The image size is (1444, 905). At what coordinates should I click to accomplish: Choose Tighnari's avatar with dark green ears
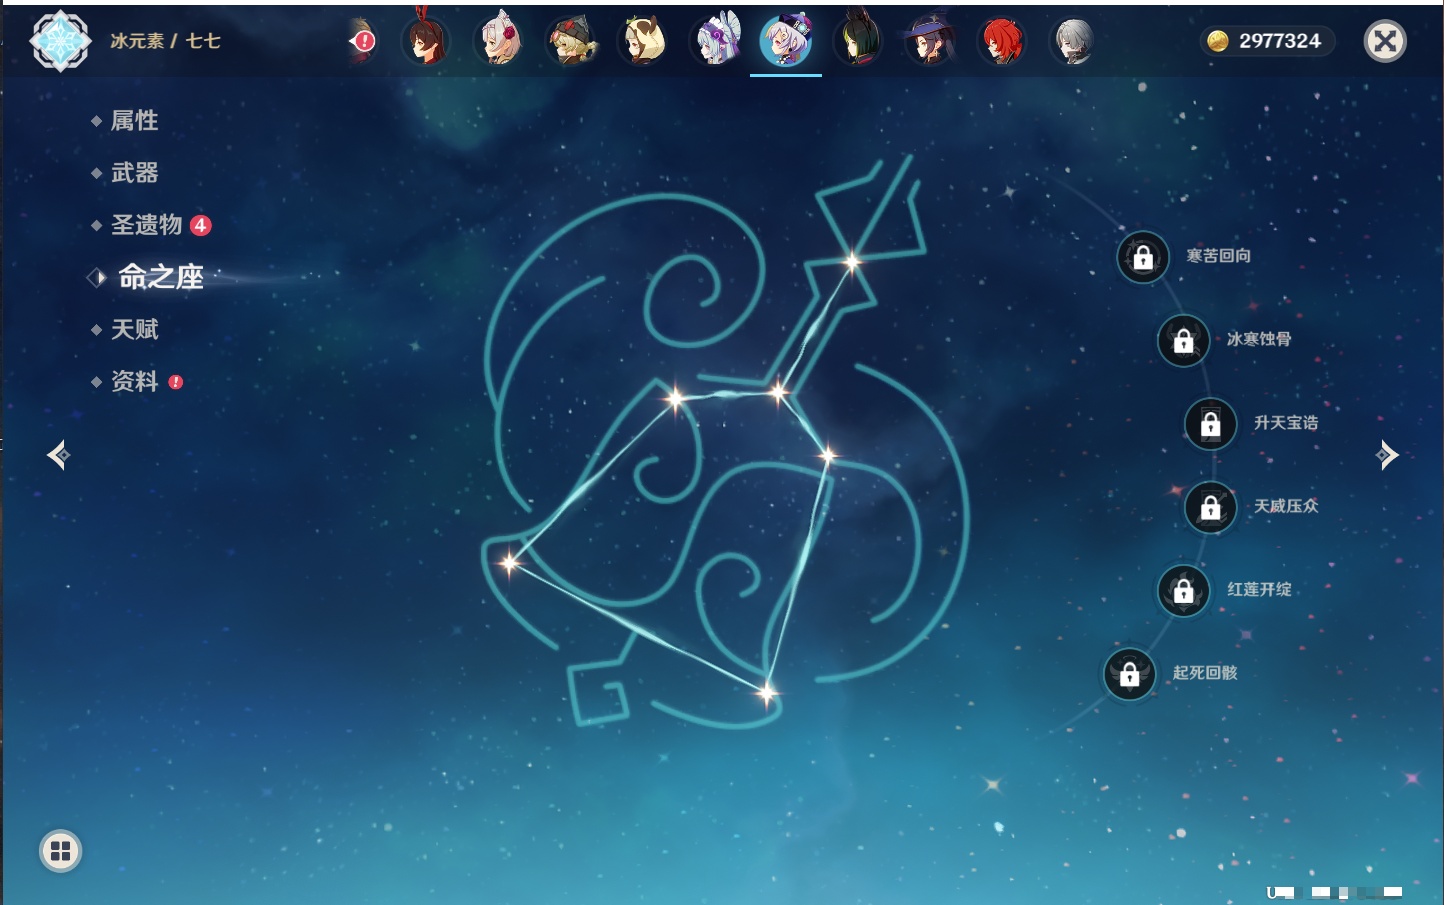(x=858, y=41)
